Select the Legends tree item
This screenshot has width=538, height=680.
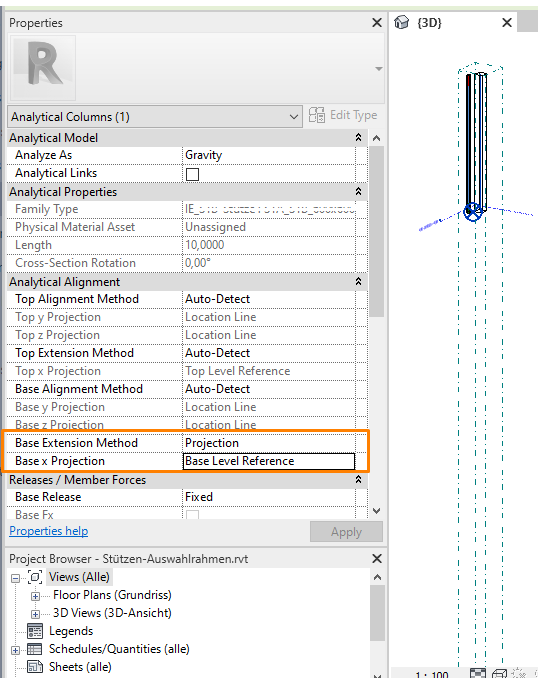71,631
